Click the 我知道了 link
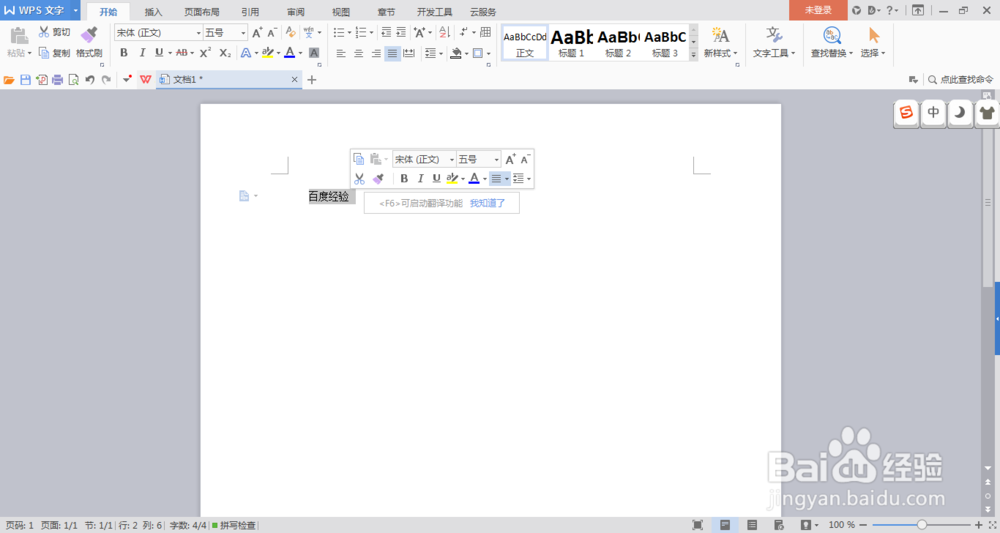Screen dimensions: 1000x533 point(487,203)
